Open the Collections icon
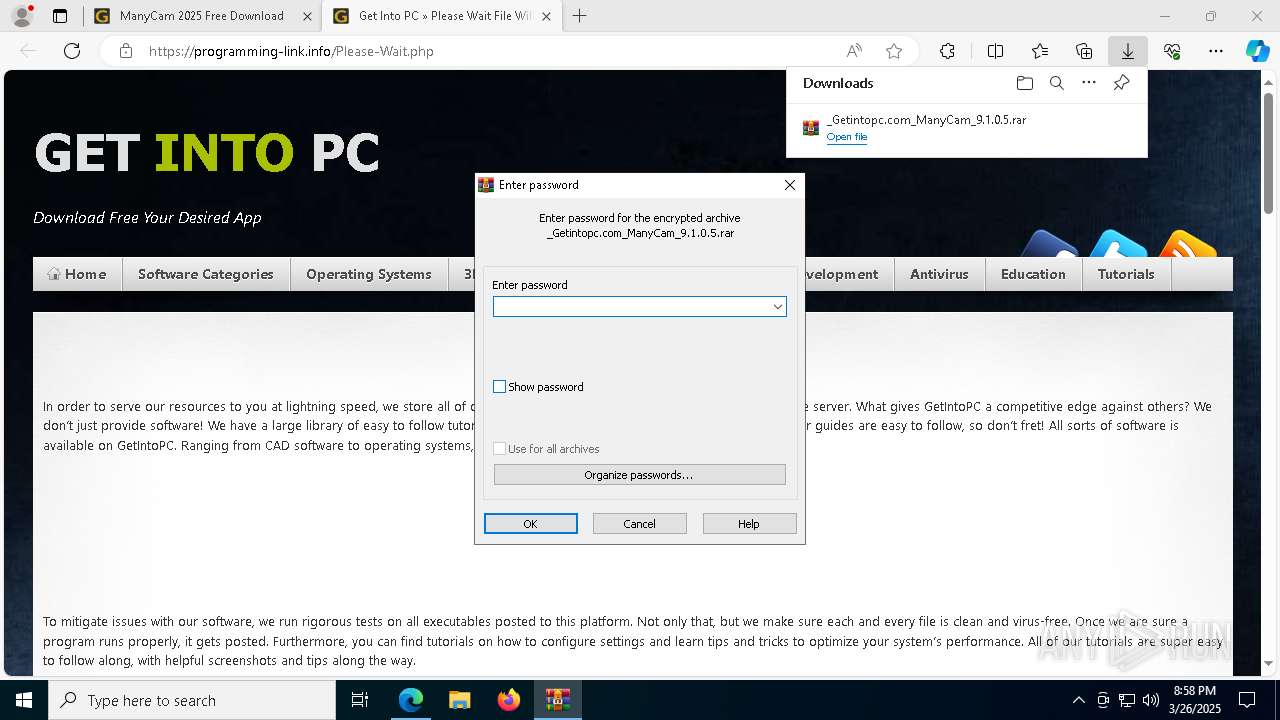Screen dimensions: 1280x720 (x=1084, y=51)
